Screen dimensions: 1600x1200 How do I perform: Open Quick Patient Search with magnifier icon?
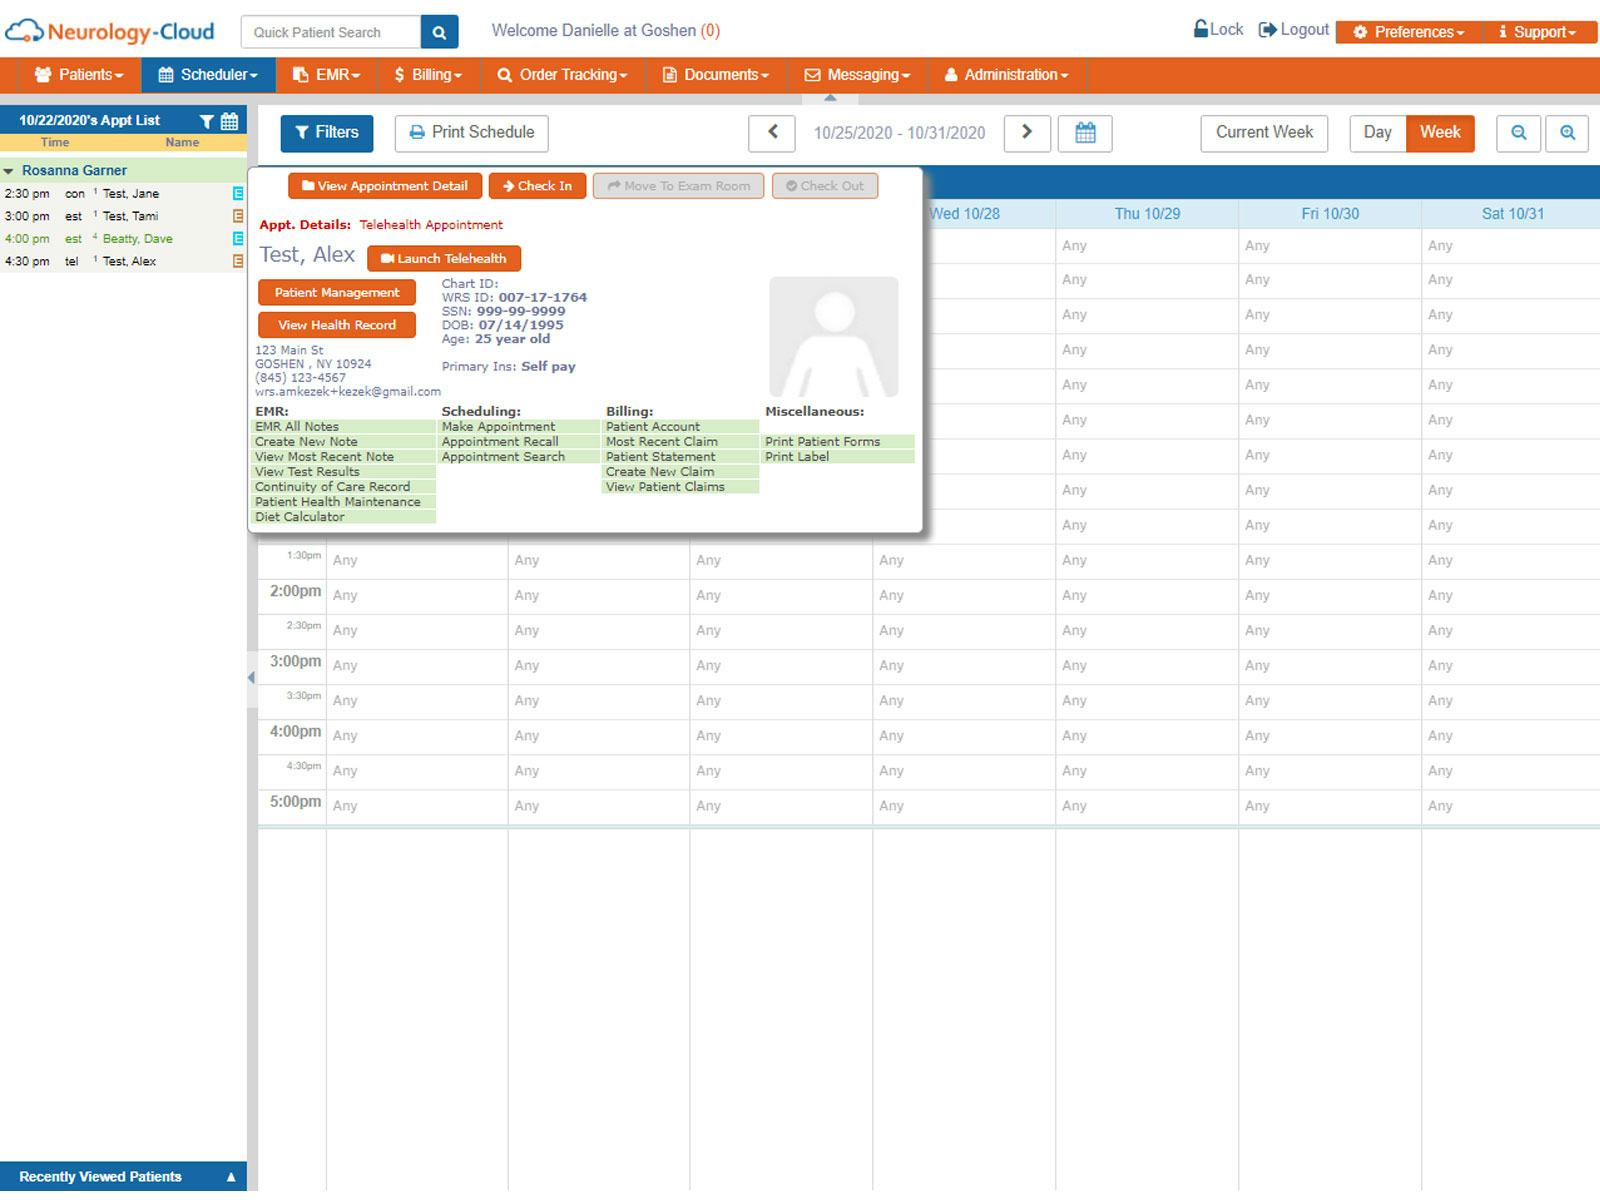click(439, 31)
